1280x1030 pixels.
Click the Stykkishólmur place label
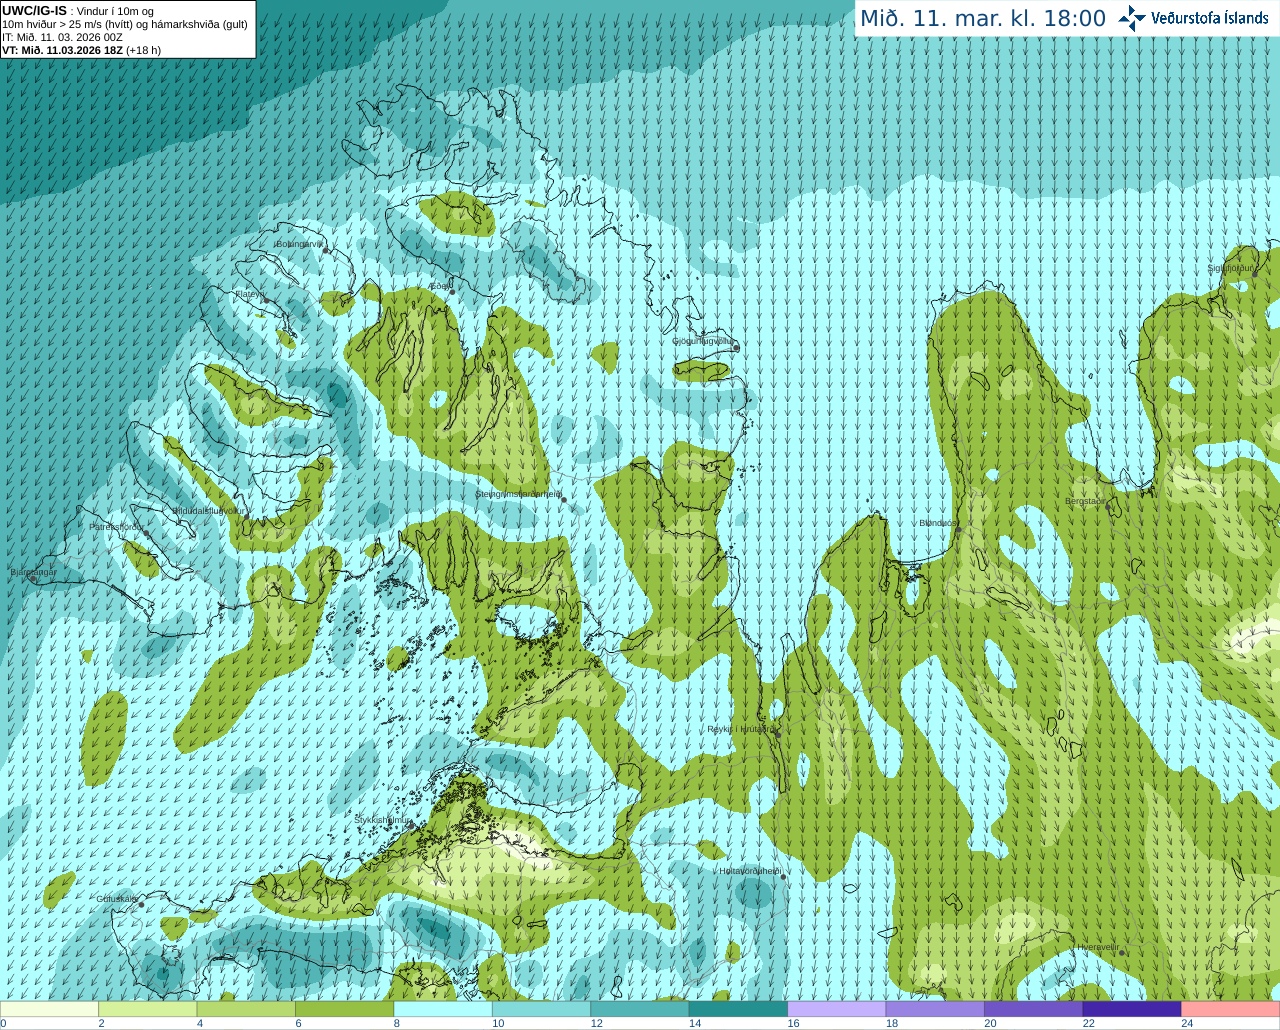(383, 819)
